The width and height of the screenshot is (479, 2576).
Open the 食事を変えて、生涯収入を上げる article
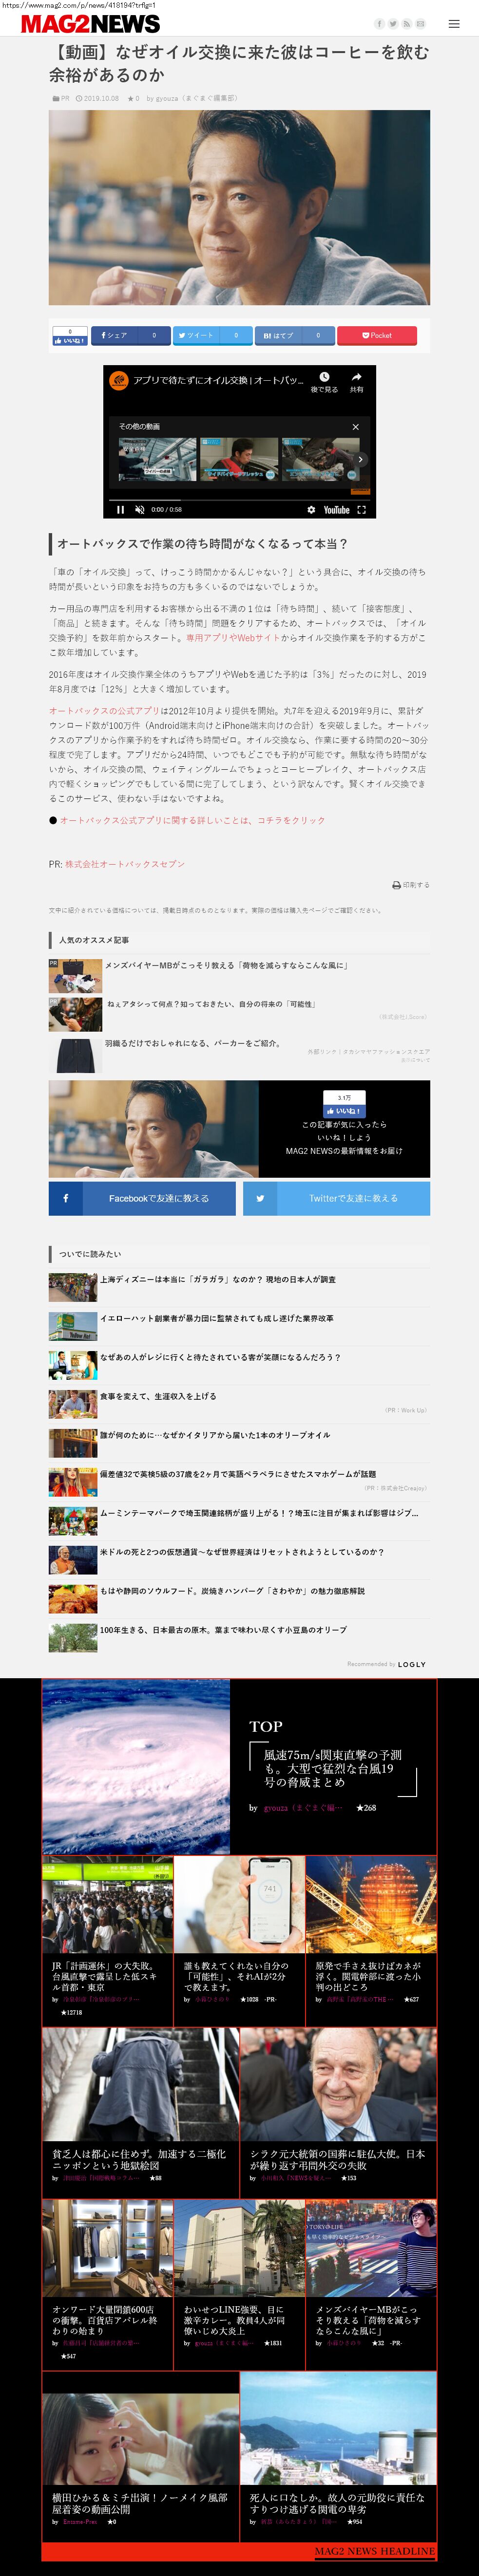(x=158, y=1396)
